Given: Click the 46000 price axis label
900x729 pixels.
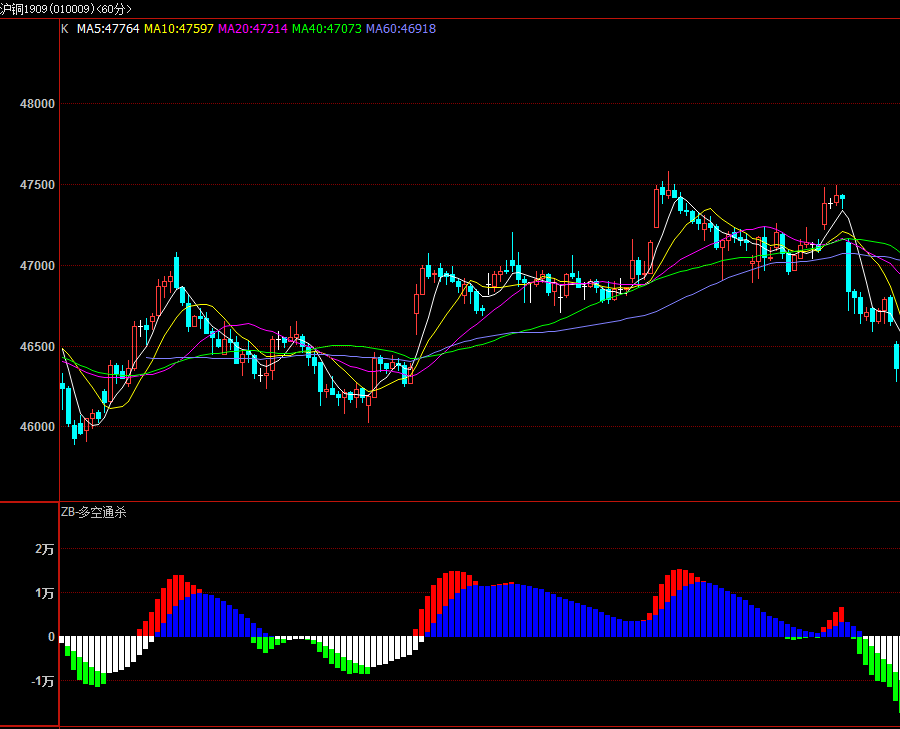Looking at the screenshot, I should pyautogui.click(x=37, y=427).
